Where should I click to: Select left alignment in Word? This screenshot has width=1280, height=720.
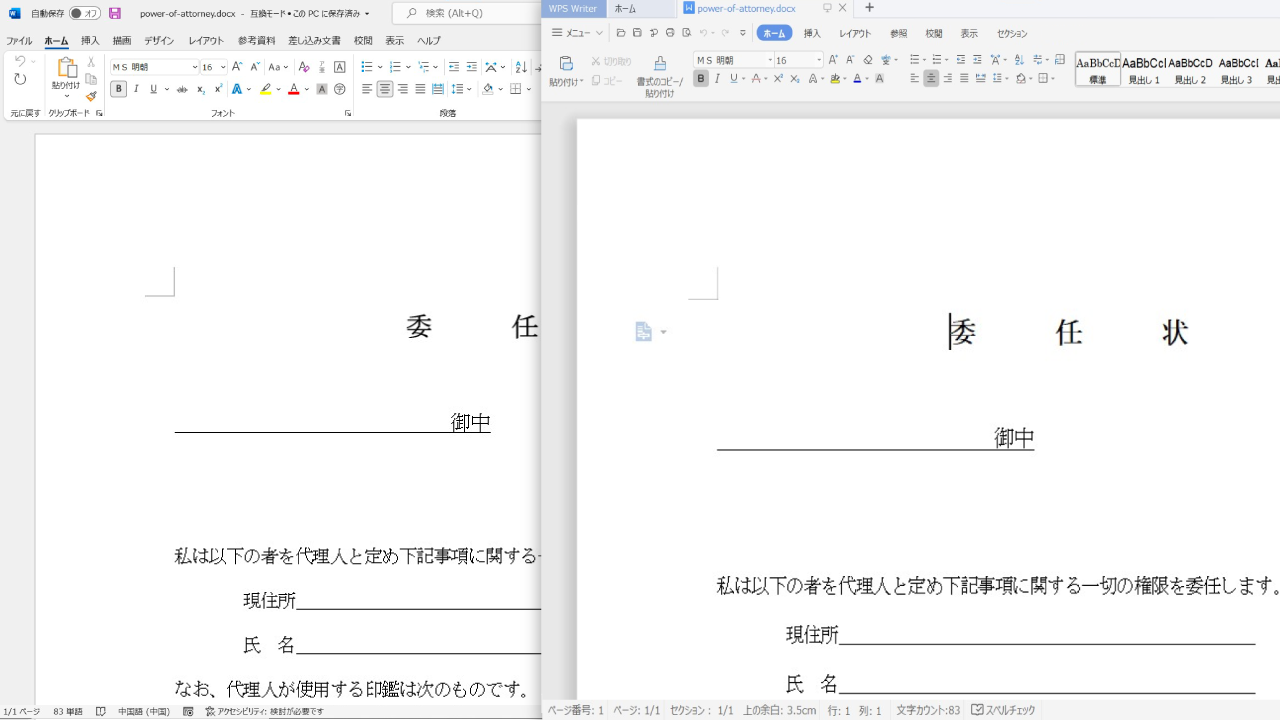pos(367,89)
